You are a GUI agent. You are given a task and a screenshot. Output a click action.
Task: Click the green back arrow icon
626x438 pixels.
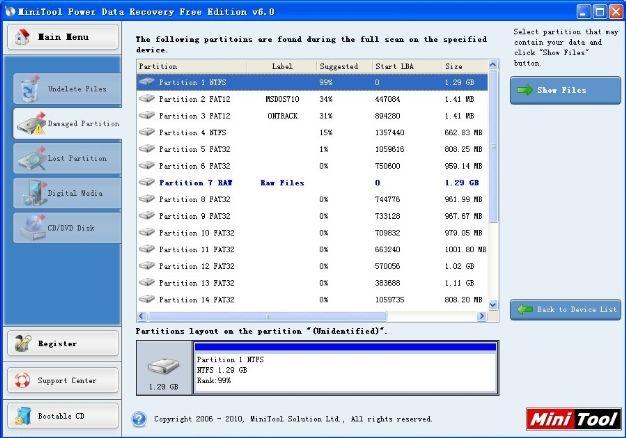[x=525, y=309]
